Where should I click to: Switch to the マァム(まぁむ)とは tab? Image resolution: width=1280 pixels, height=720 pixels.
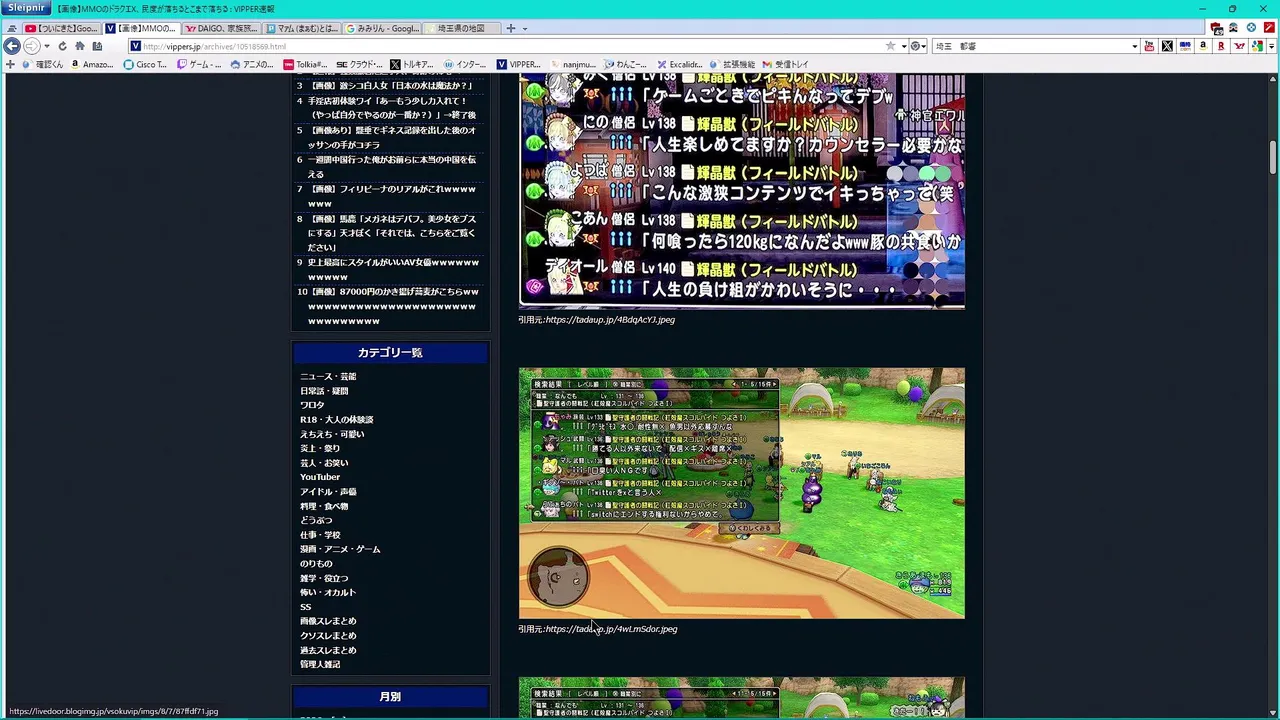(x=302, y=28)
